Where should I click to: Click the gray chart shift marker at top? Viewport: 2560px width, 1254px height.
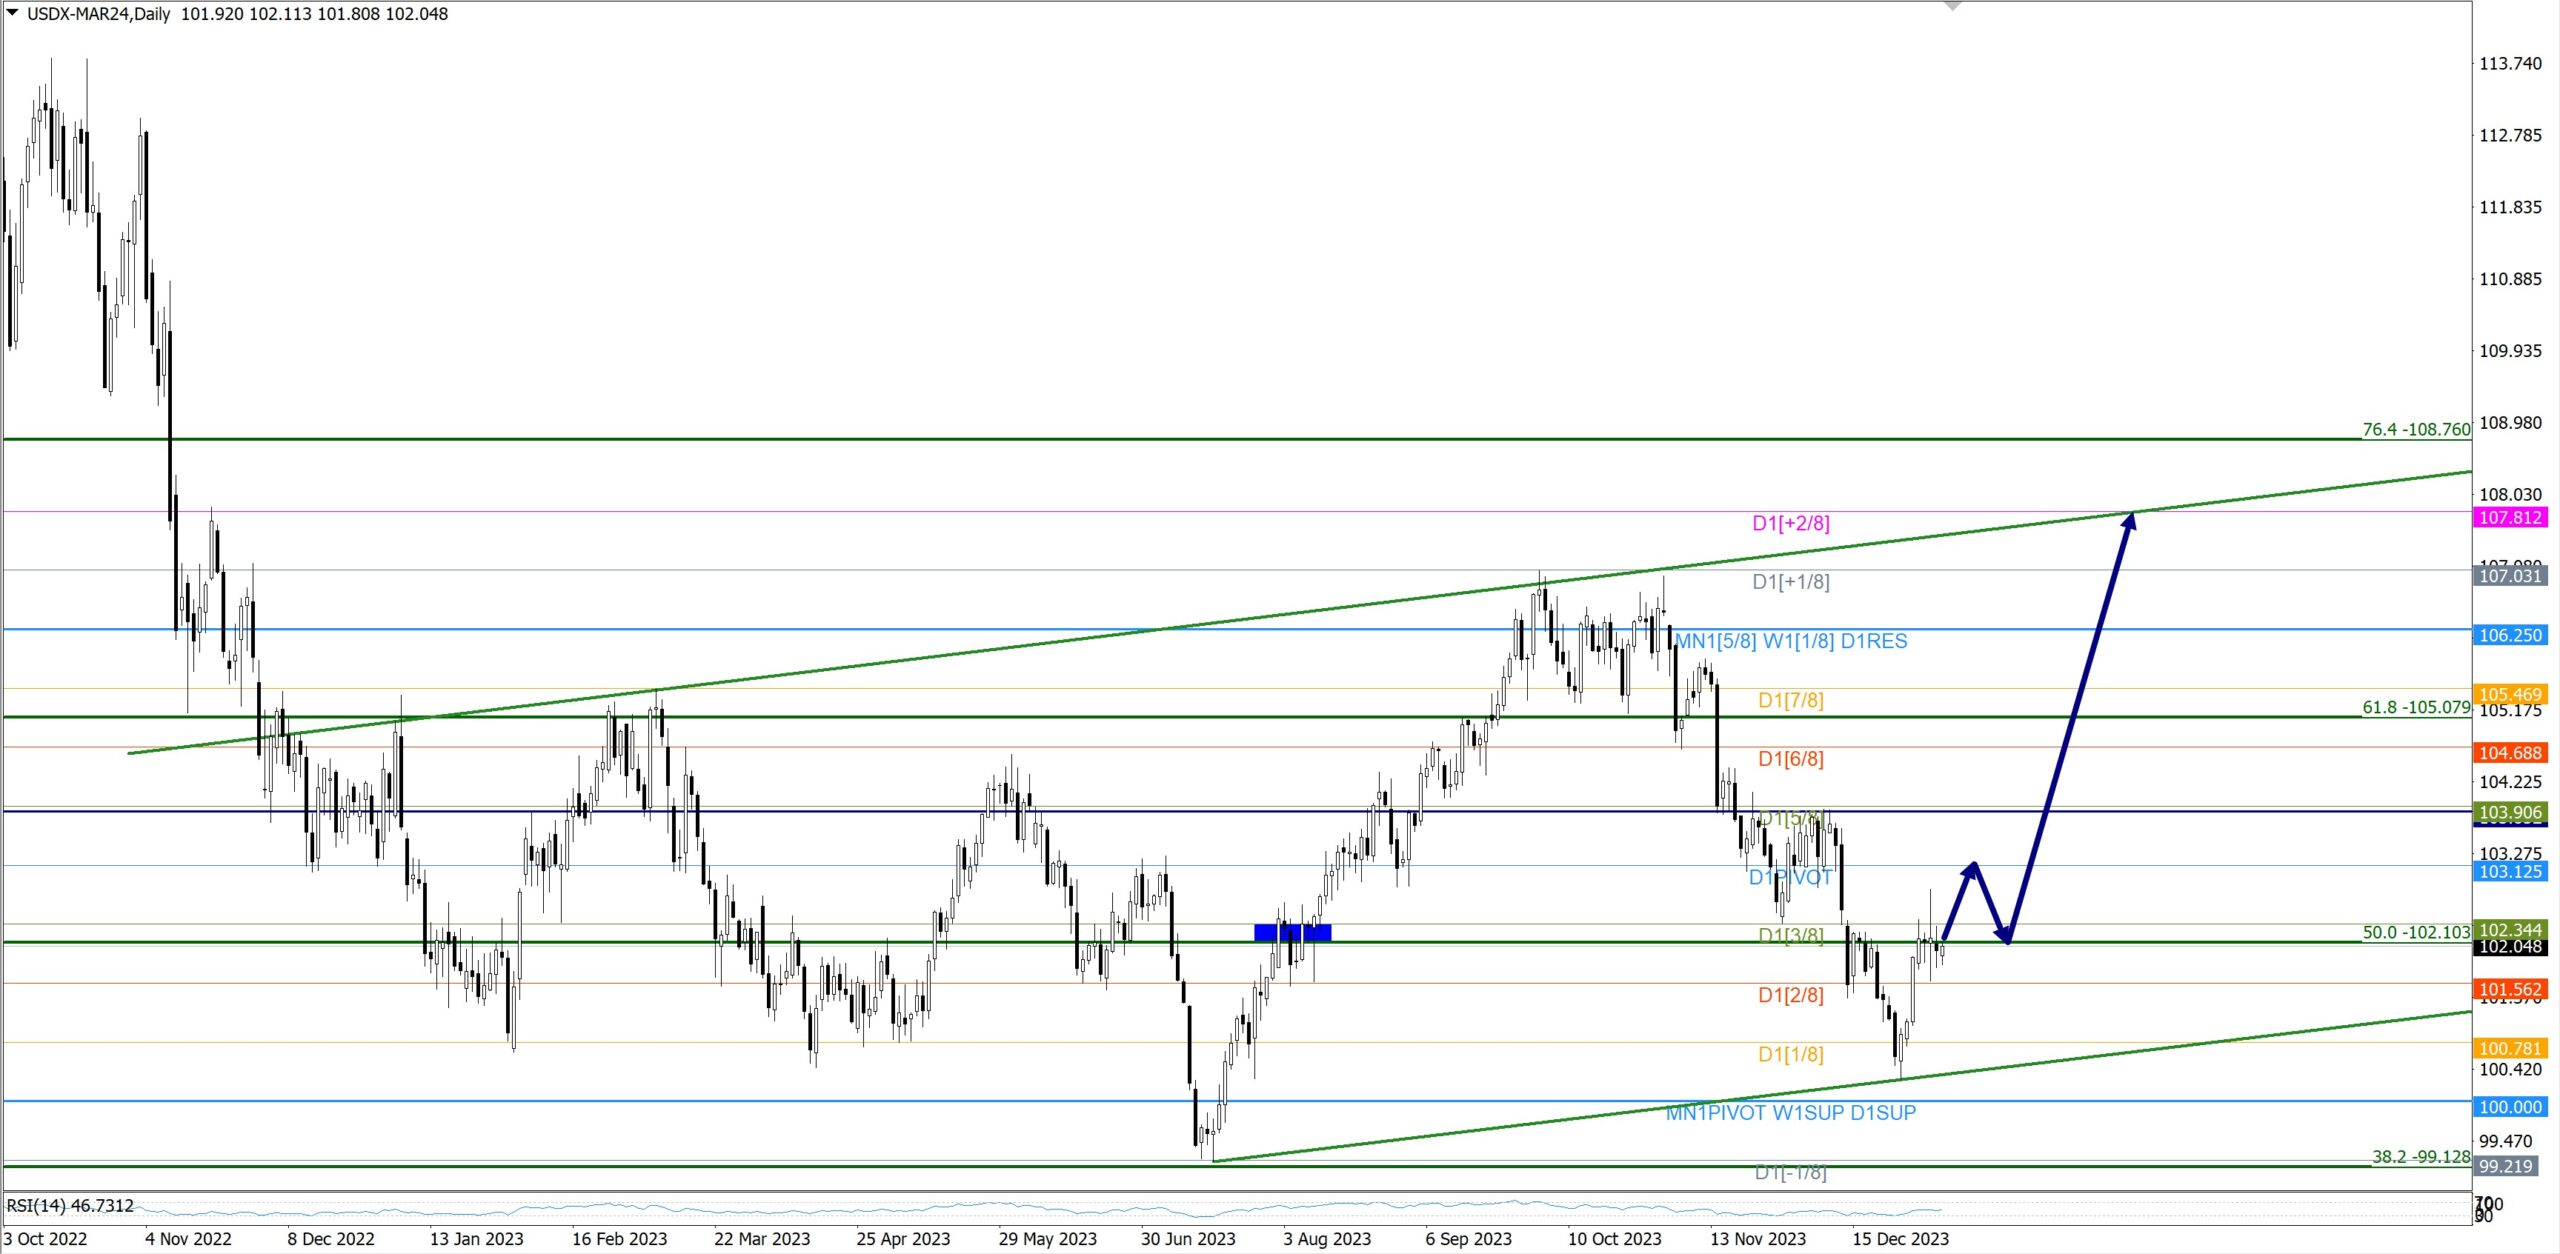1951,6
